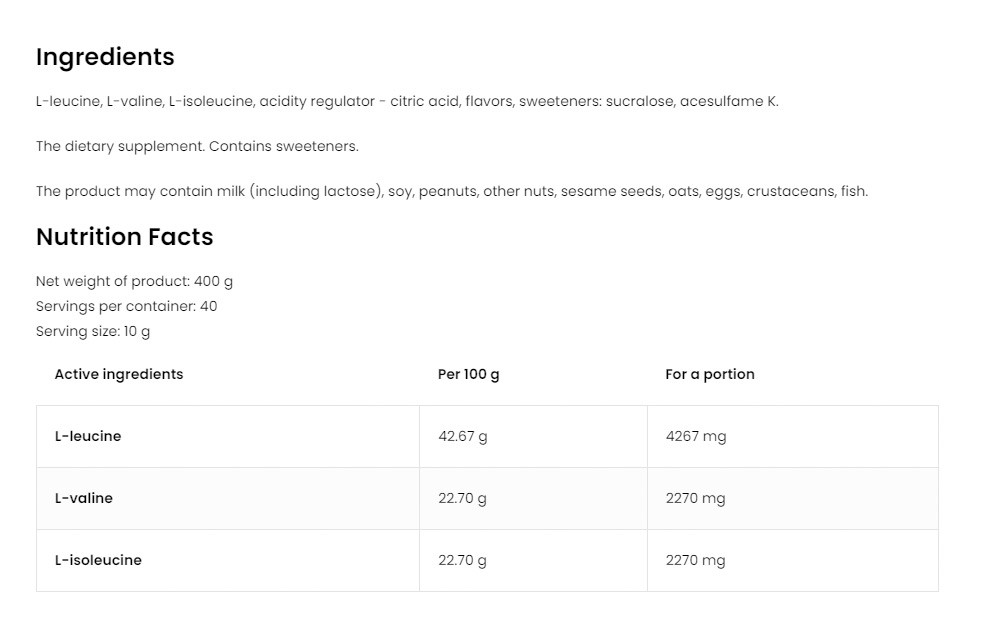The height and width of the screenshot is (644, 982).
Task: Select the L-isoleucine row label
Action: [98, 560]
